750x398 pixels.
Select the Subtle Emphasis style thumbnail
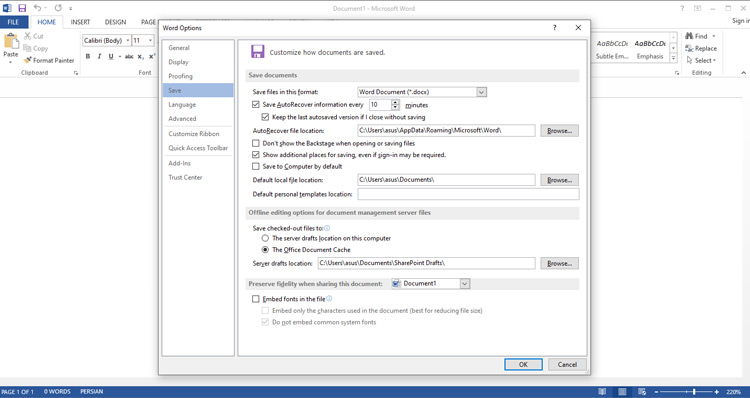pyautogui.click(x=612, y=49)
